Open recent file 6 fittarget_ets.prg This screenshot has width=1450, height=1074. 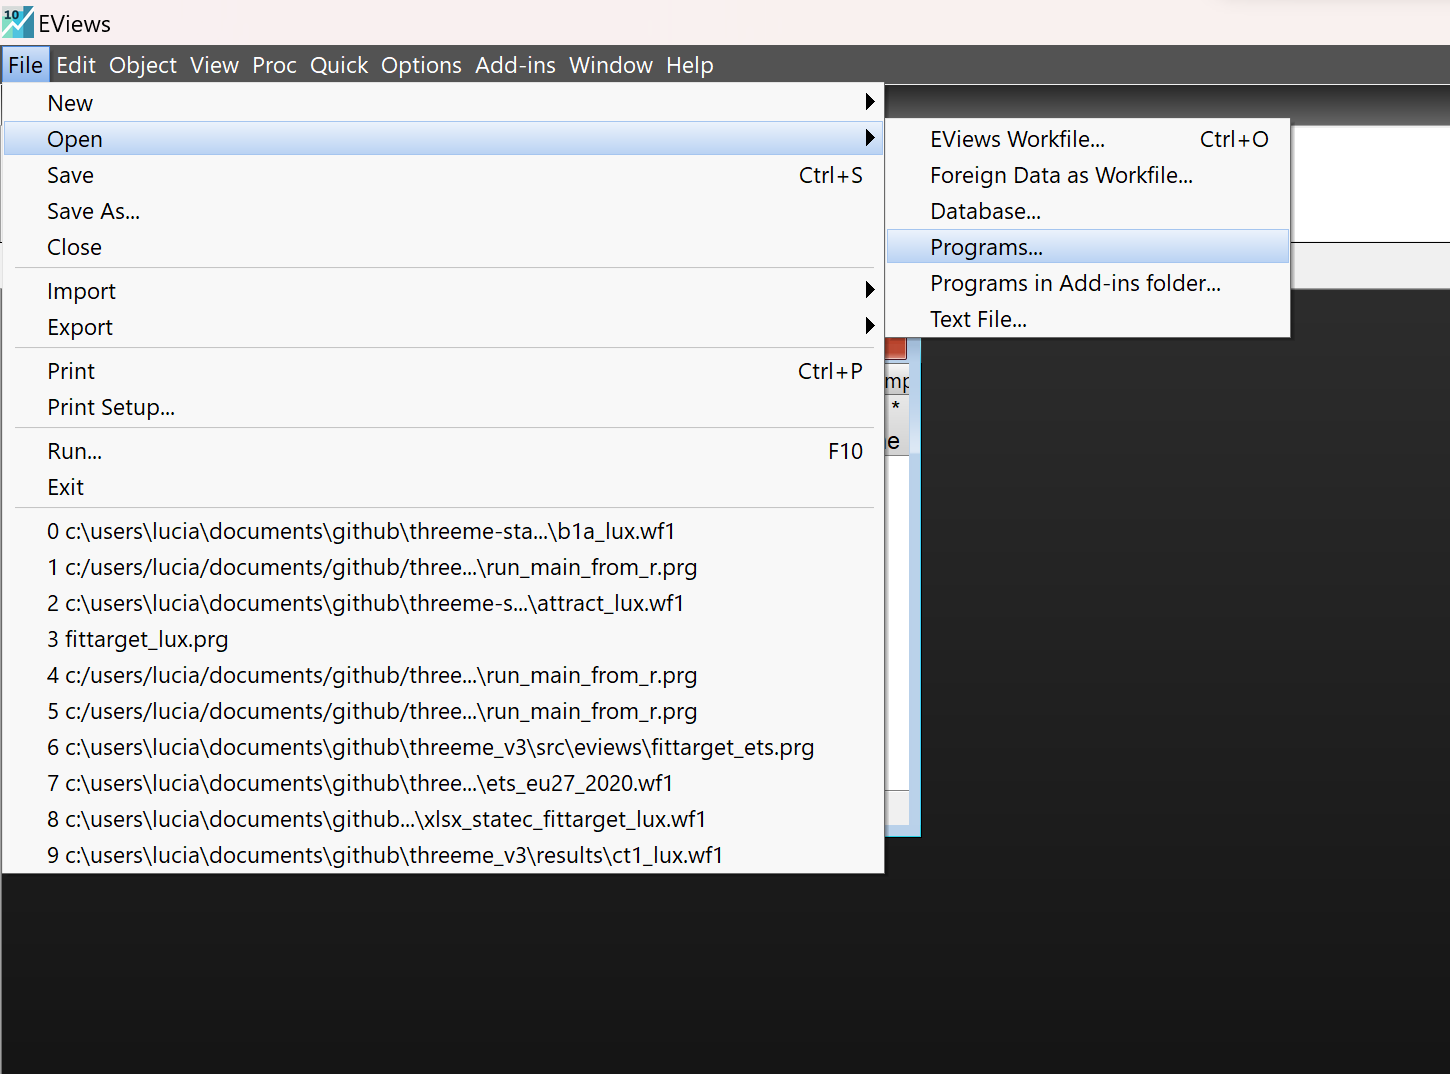pos(443,747)
